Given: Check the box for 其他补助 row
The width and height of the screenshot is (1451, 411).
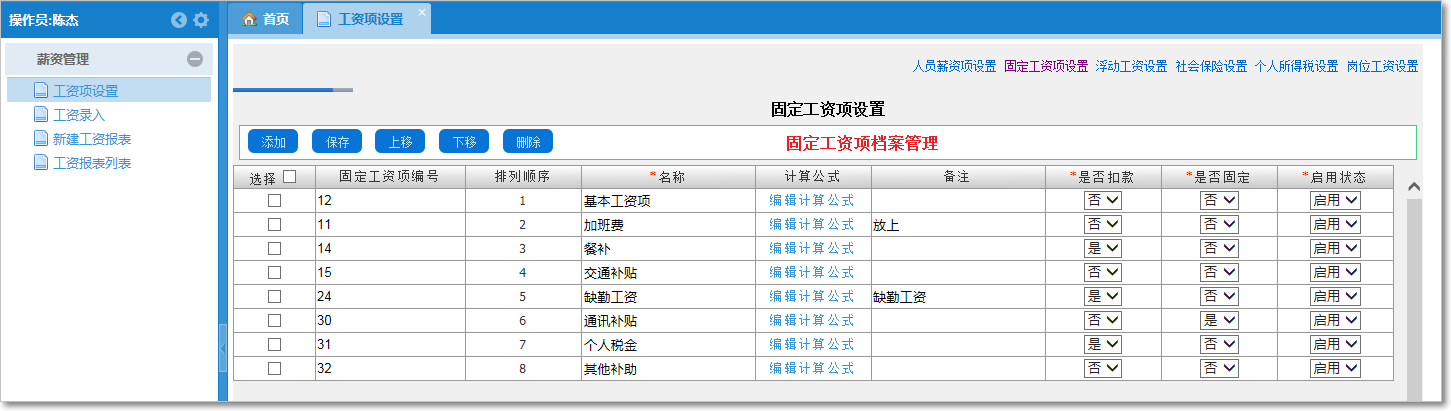Looking at the screenshot, I should click(x=274, y=369).
